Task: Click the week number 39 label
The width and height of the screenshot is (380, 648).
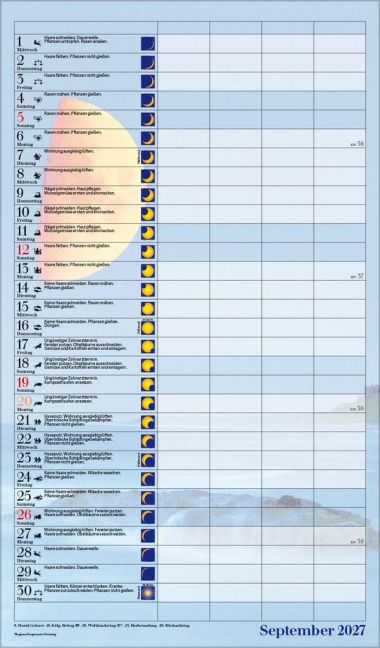Action: pos(357,541)
